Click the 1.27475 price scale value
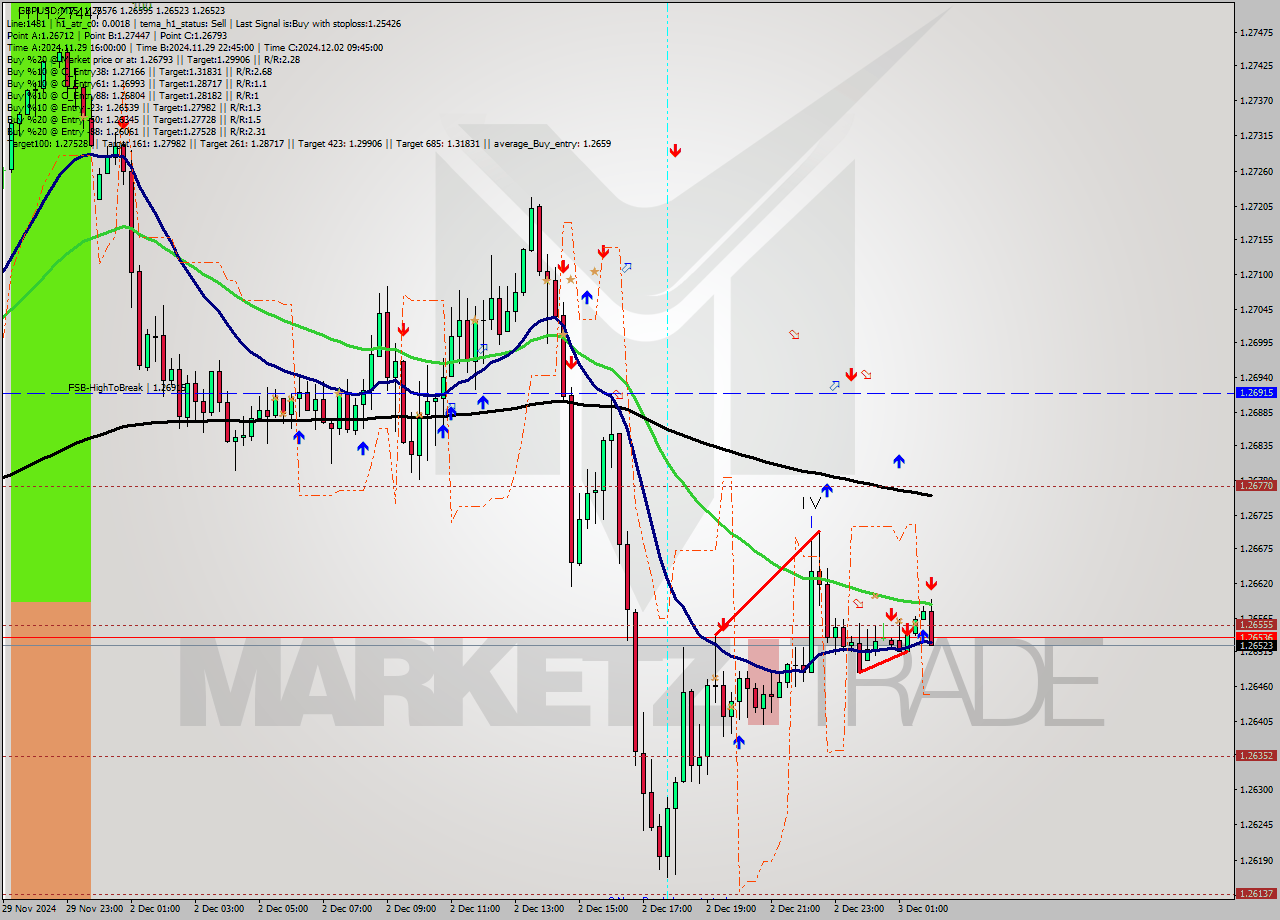Screen dimensions: 1280x920 coord(1256,33)
